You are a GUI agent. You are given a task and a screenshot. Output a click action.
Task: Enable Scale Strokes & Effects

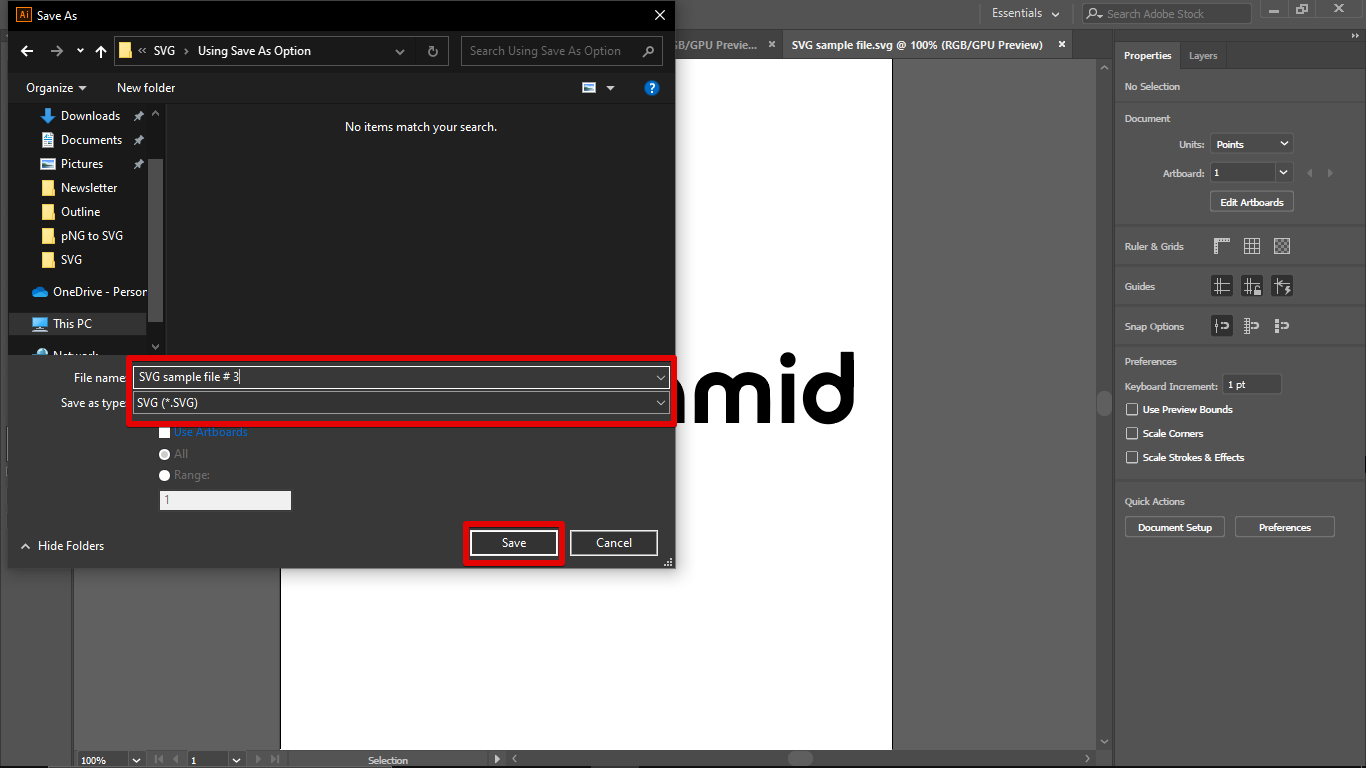pyautogui.click(x=1132, y=457)
